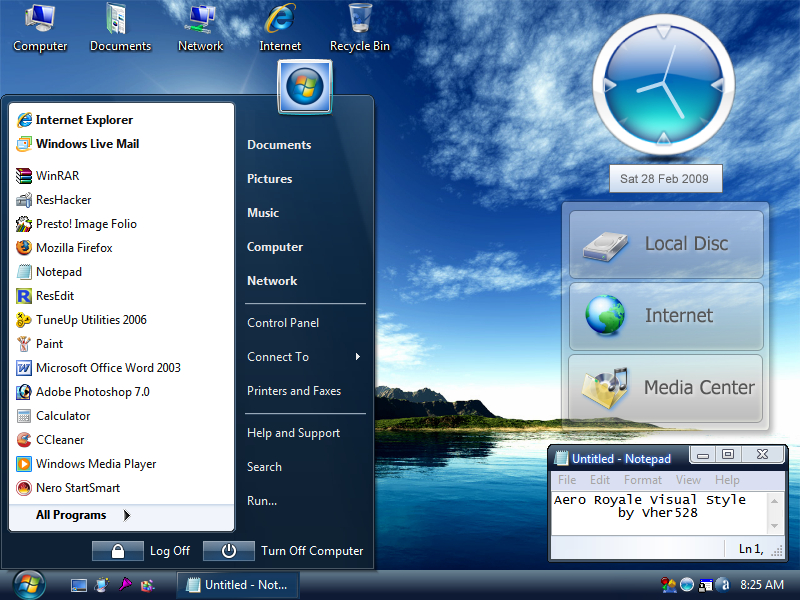800x600 pixels.
Task: Click the Windows Live Mail icon
Action: [x=24, y=144]
